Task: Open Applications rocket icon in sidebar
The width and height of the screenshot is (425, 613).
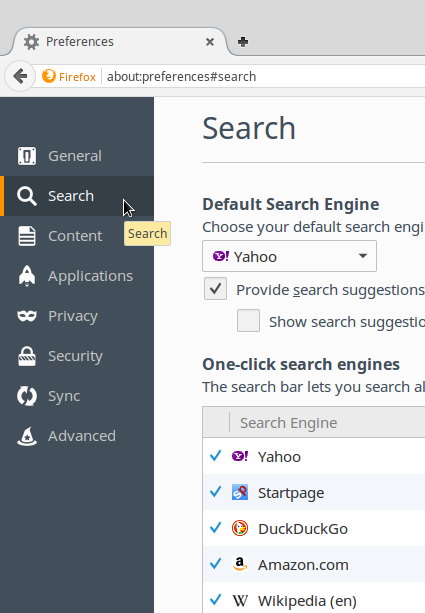Action: pos(27,276)
